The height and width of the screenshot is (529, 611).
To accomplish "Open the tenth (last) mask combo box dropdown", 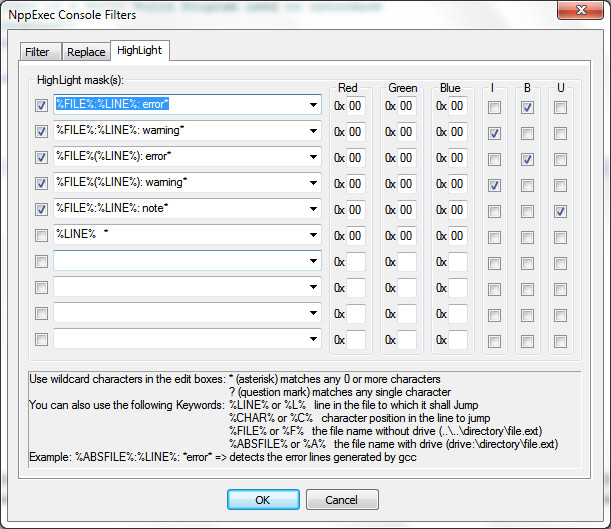I will (x=313, y=339).
